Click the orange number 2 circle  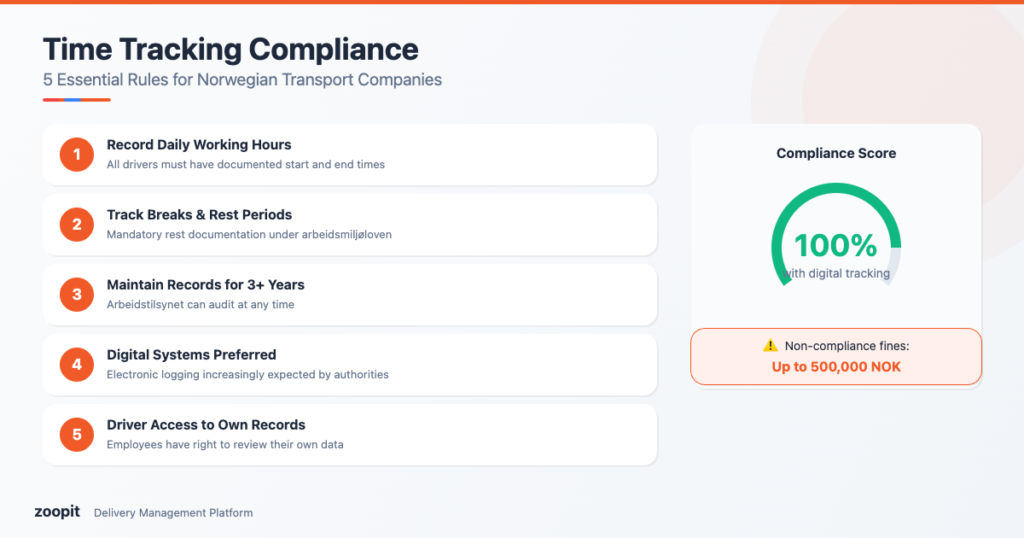pos(76,225)
